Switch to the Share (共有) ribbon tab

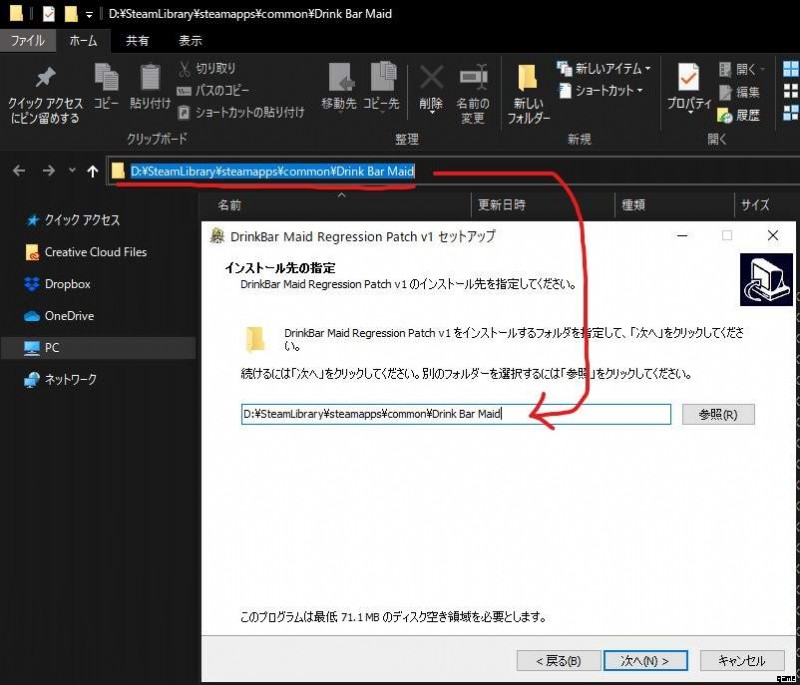pyautogui.click(x=138, y=41)
